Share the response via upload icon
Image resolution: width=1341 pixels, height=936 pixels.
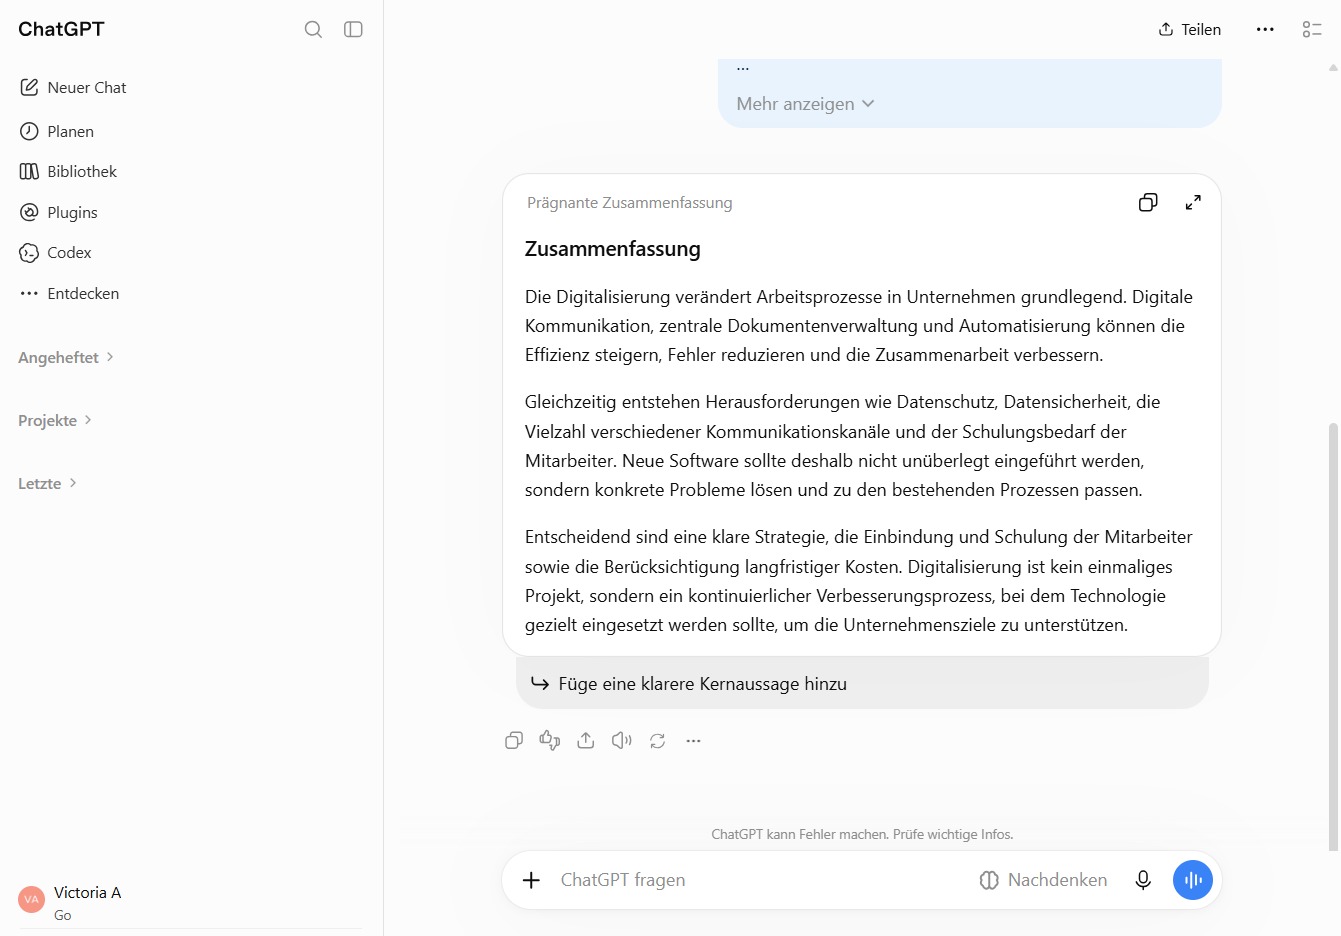586,740
